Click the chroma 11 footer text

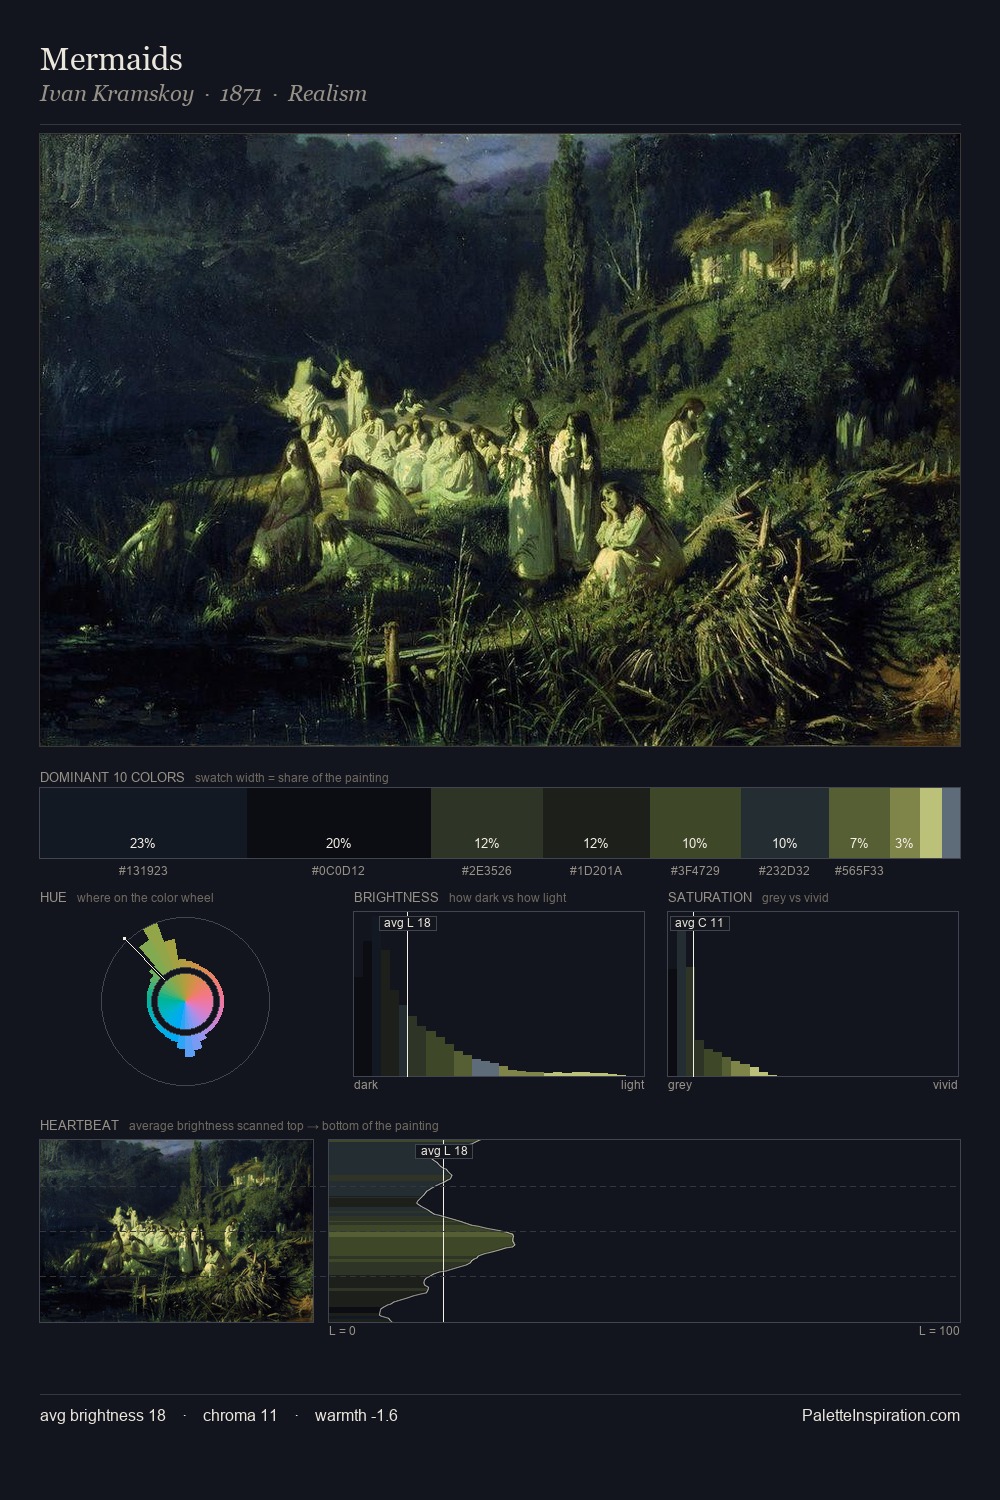pyautogui.click(x=240, y=1415)
